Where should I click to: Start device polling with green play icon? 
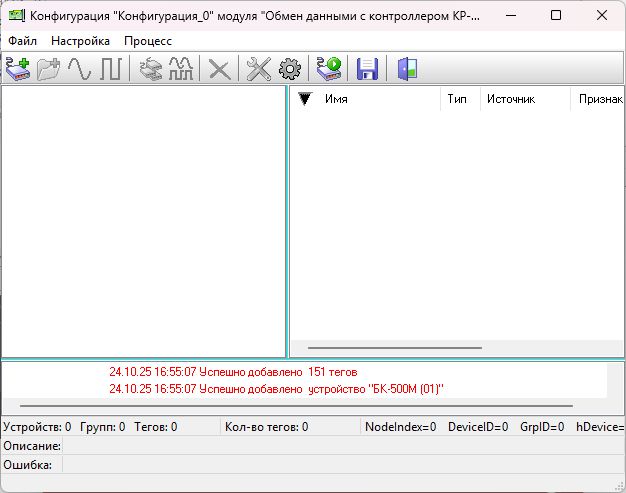(x=329, y=69)
